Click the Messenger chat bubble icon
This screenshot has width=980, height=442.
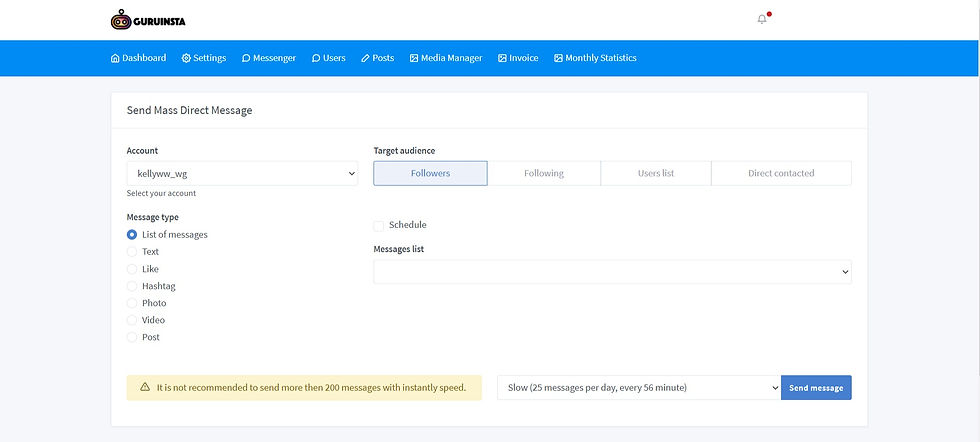click(246, 58)
